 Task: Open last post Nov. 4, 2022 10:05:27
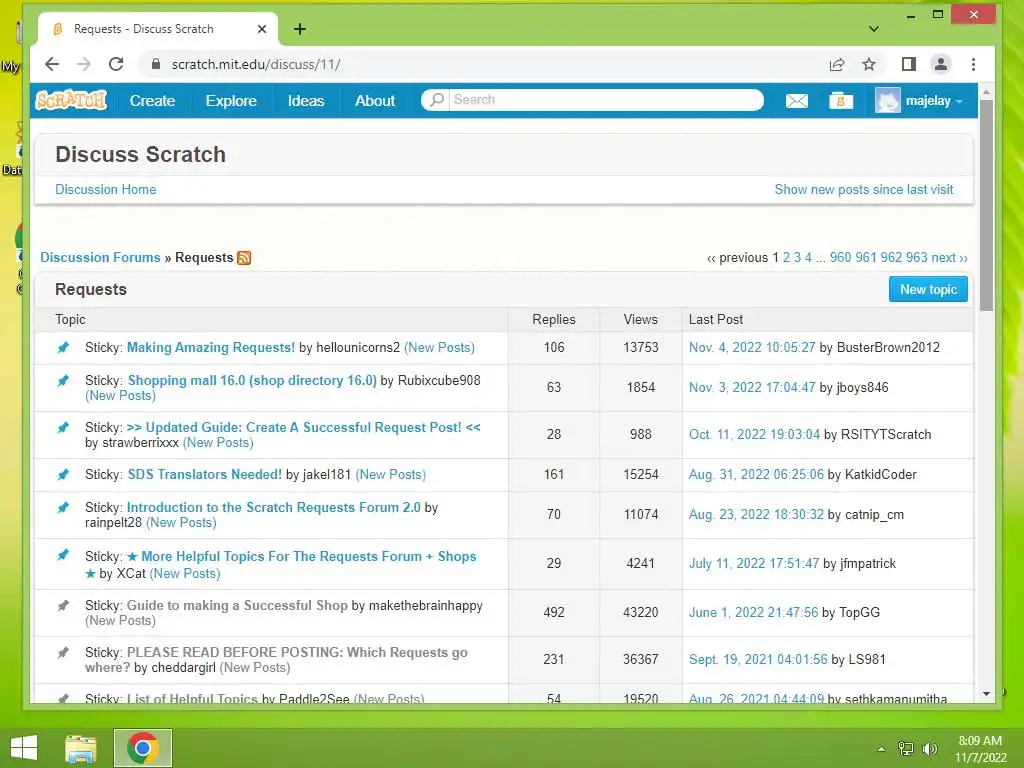point(752,347)
